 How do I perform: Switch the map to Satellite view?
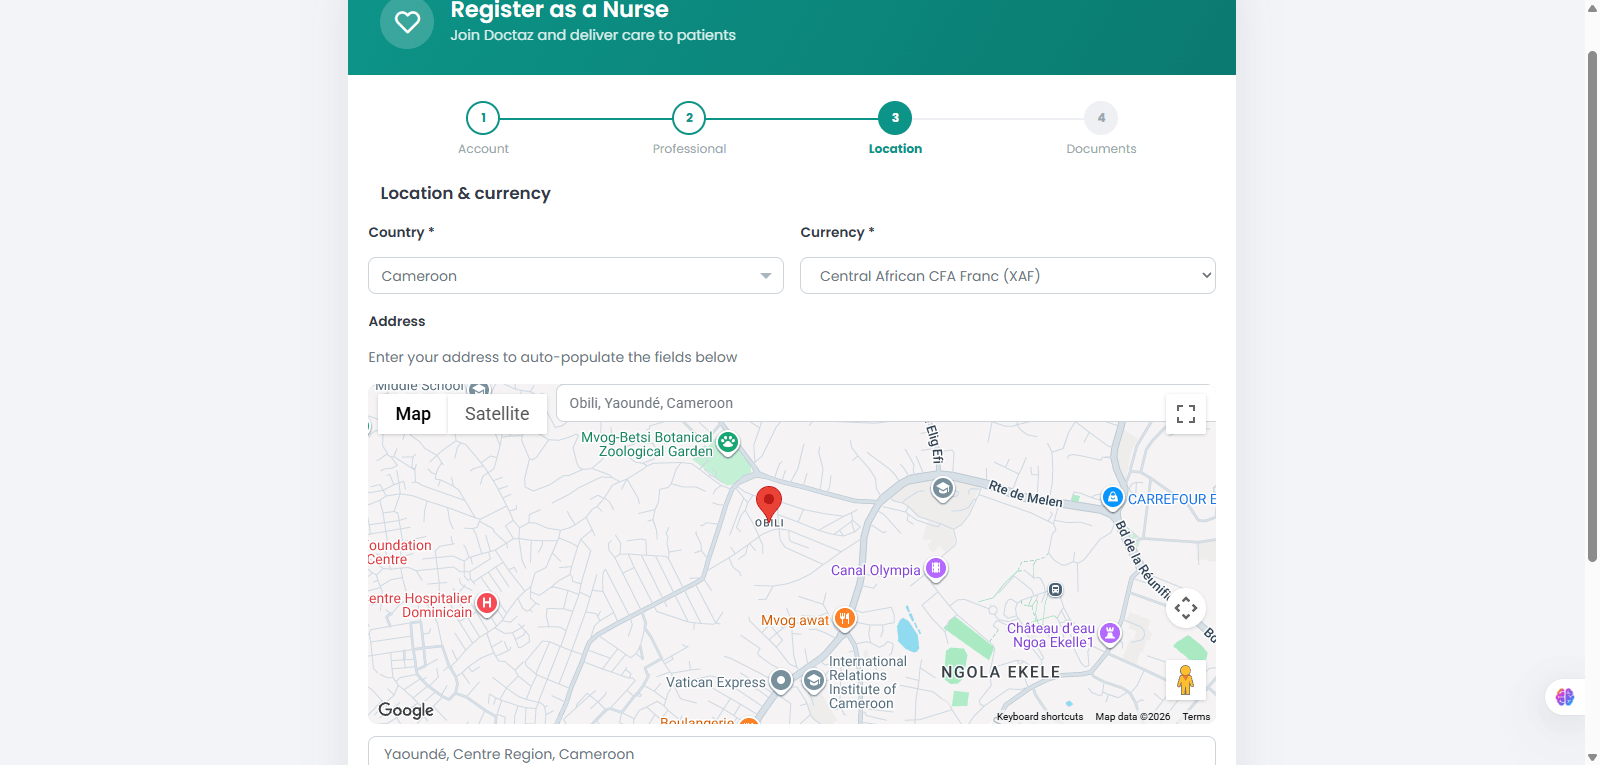[x=497, y=414]
